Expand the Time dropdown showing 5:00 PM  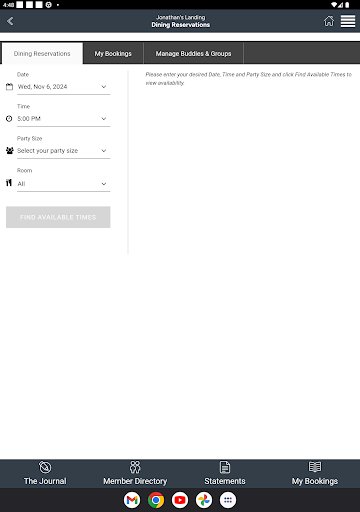pos(64,119)
